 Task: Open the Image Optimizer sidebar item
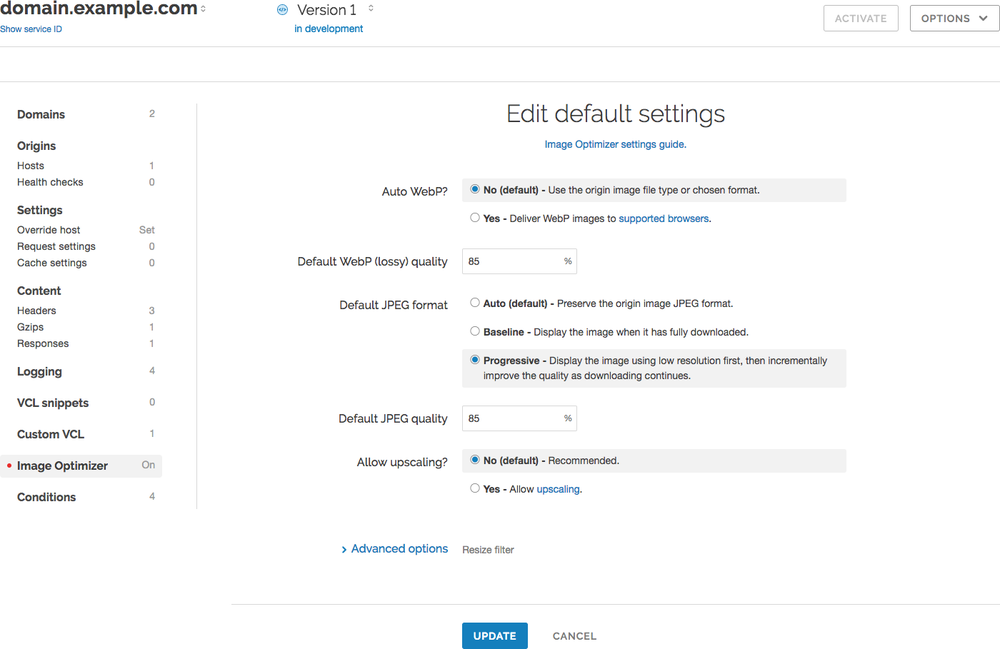62,466
